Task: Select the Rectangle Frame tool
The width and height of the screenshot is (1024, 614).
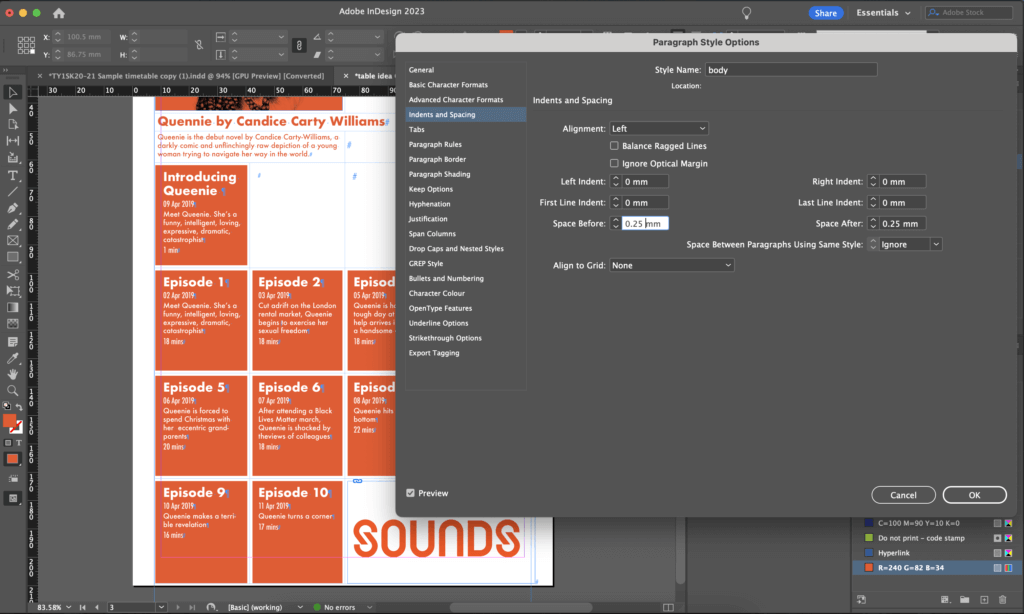Action: point(12,240)
